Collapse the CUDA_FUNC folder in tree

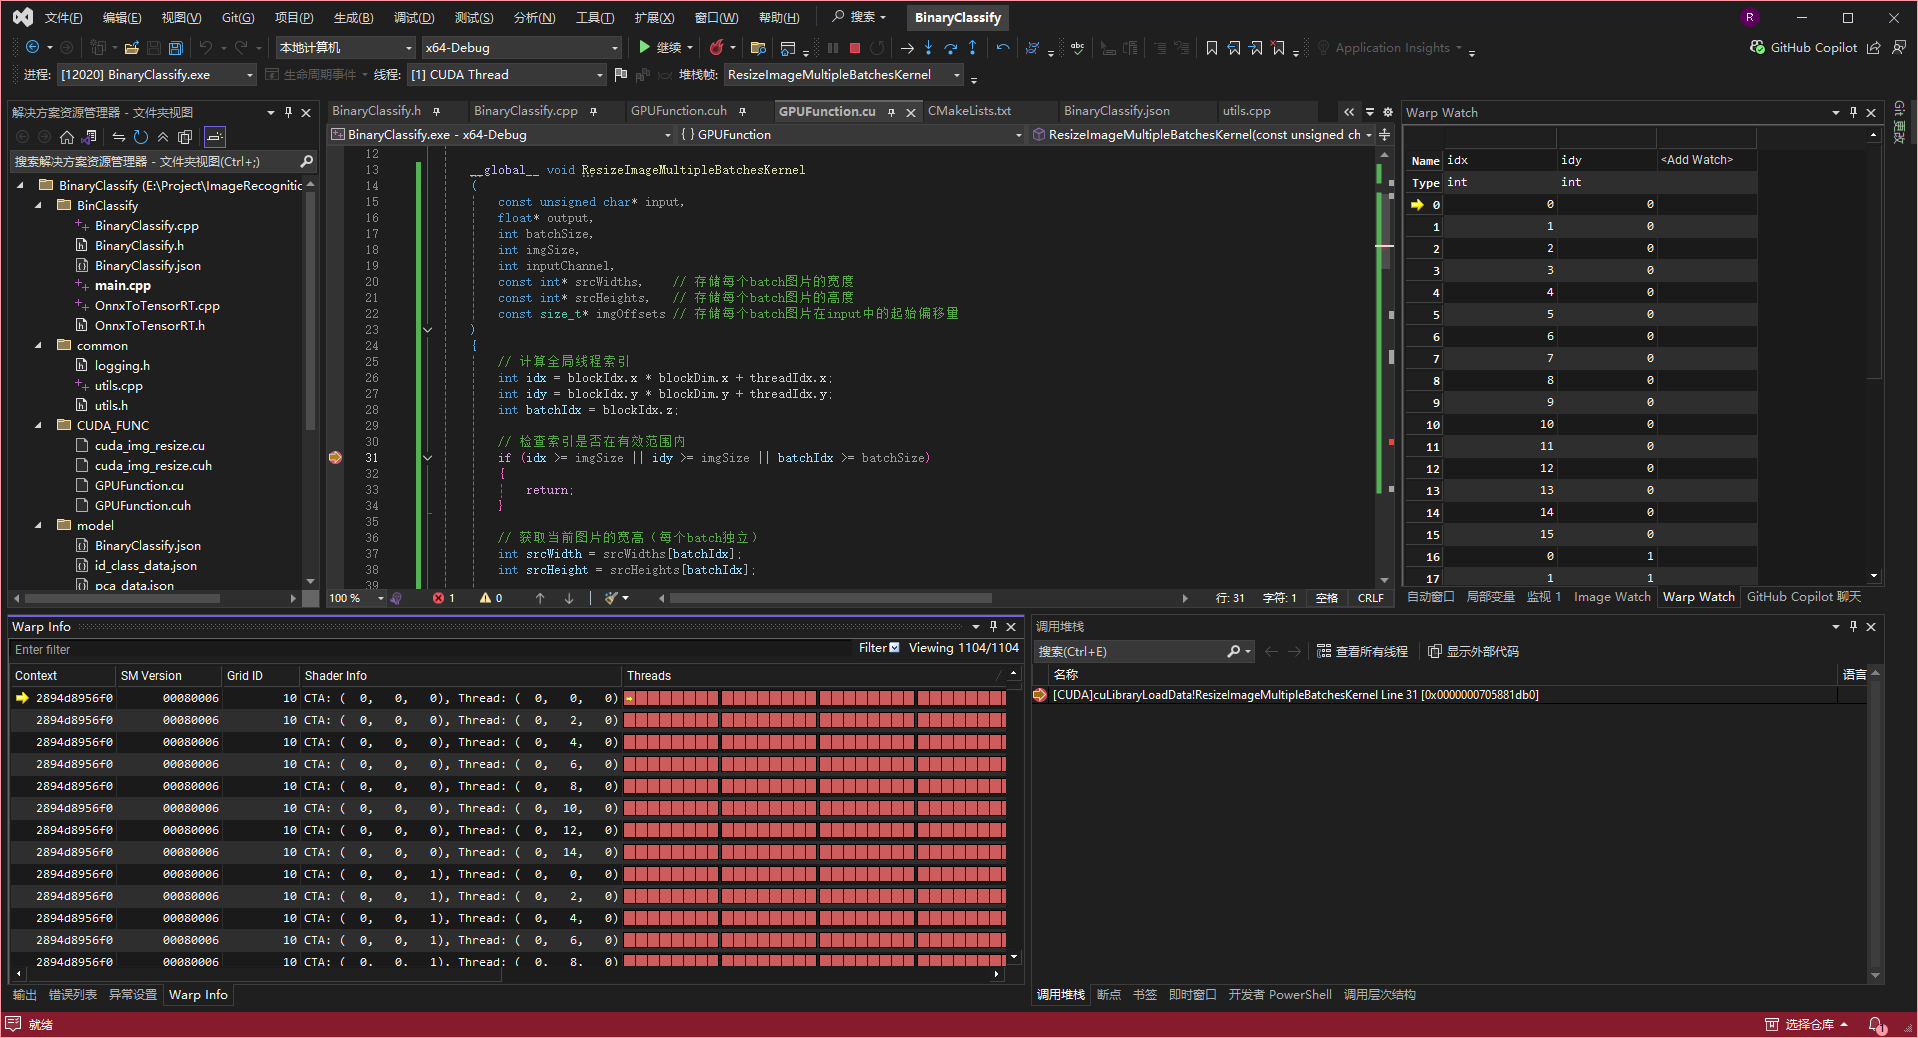(39, 425)
